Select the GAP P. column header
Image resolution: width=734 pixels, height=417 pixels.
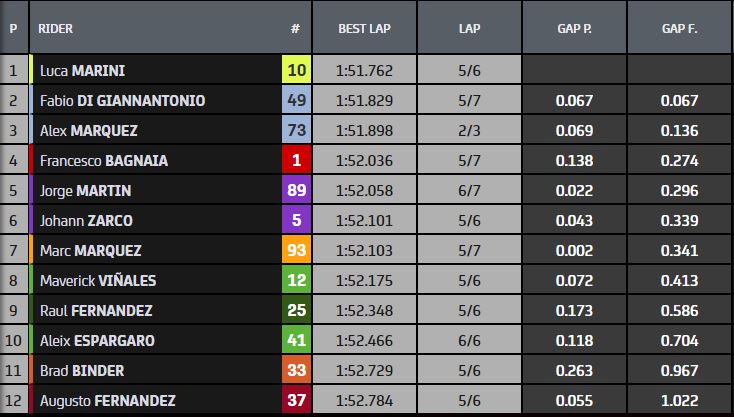point(575,28)
